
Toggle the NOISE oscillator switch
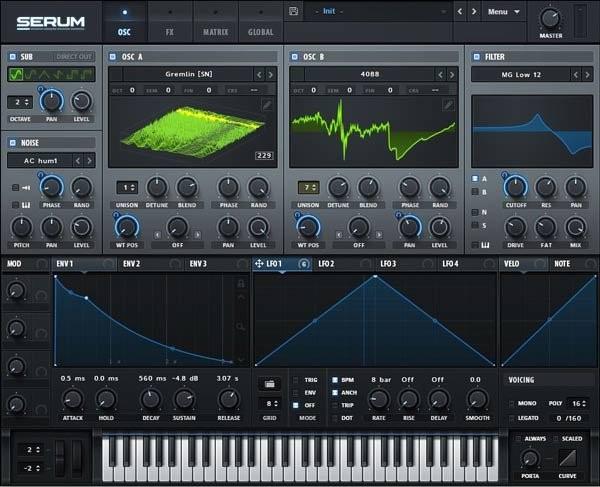point(13,143)
